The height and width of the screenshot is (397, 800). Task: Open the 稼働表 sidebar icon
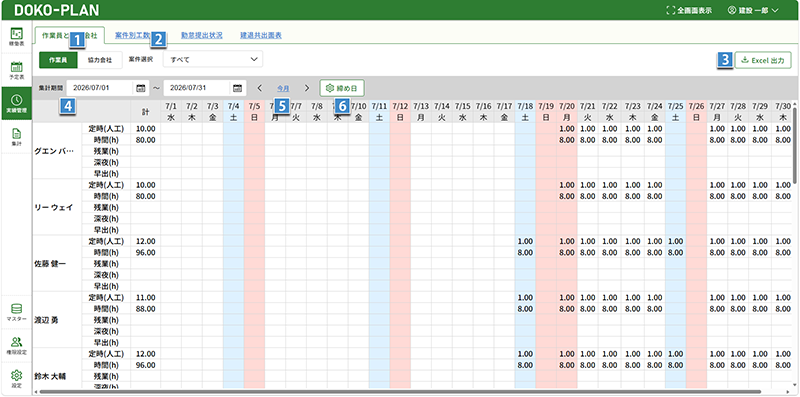[17, 37]
